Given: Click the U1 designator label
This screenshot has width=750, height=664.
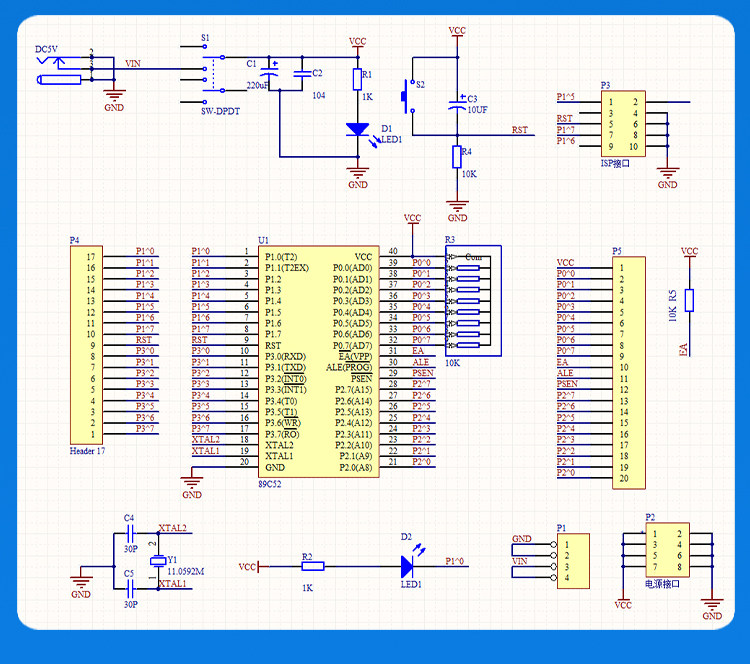Looking at the screenshot, I should click(263, 240).
